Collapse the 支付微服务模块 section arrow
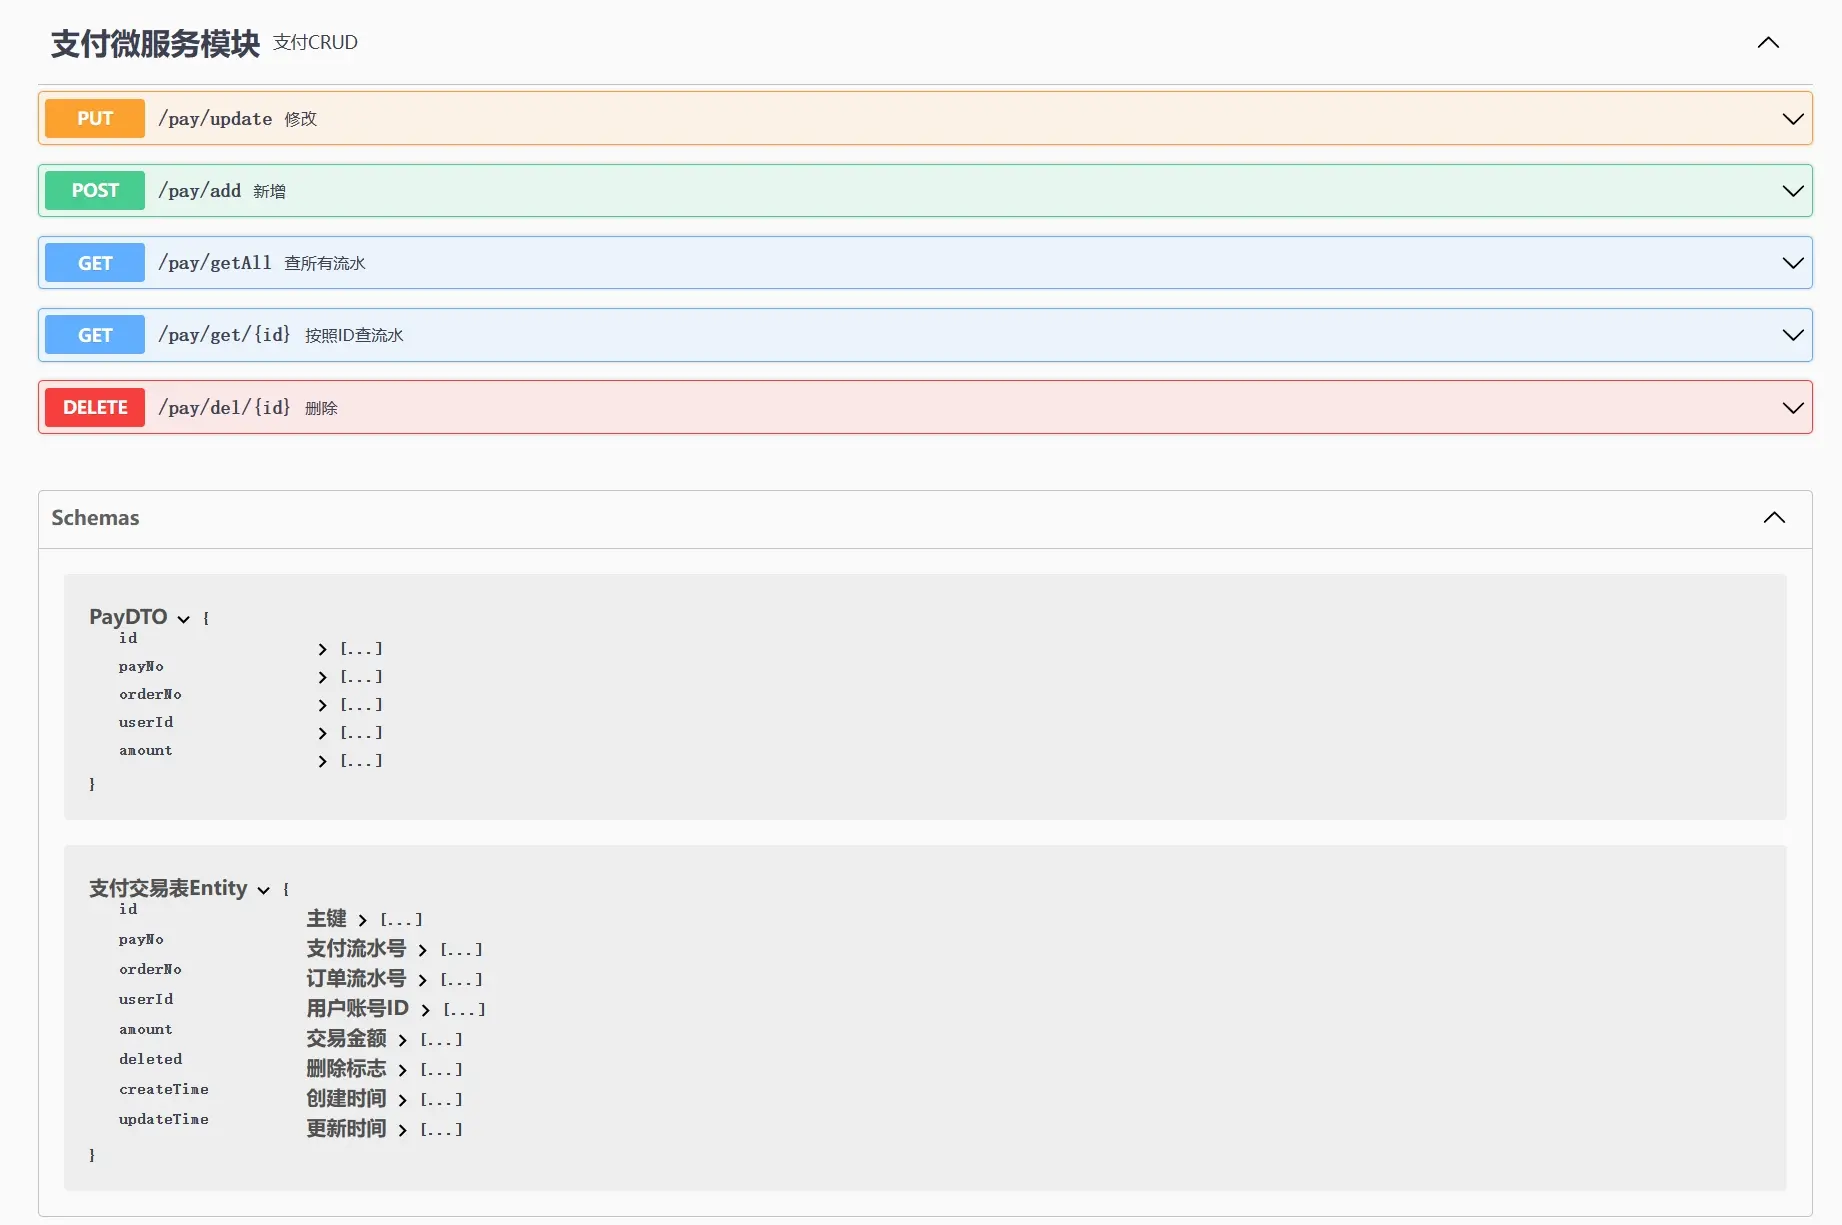Screen dimensions: 1842x1225 pos(1768,42)
